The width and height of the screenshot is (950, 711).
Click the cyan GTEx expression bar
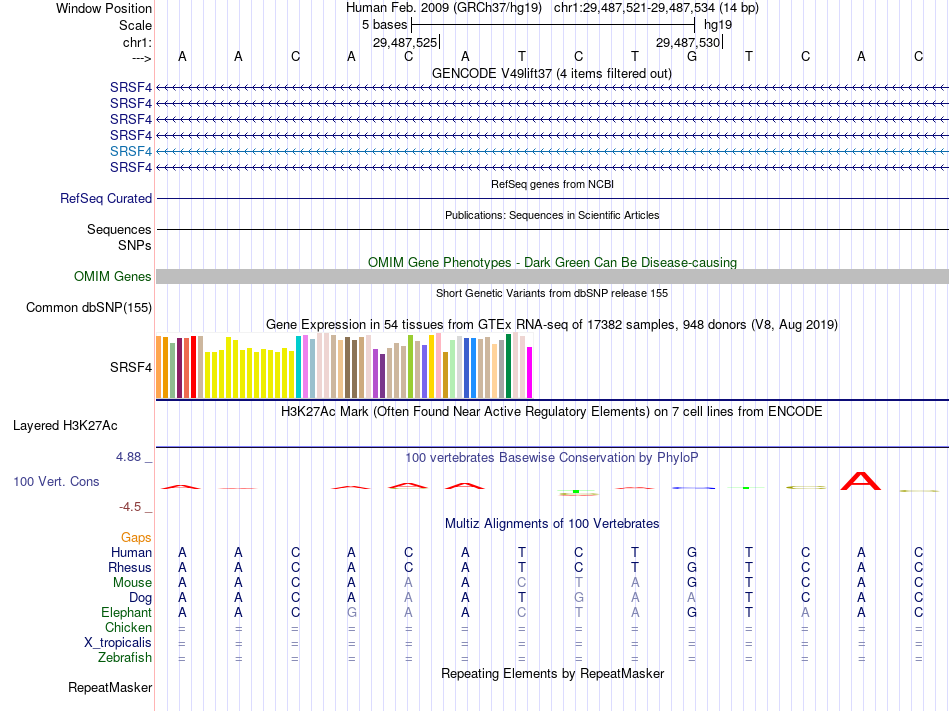coord(299,367)
